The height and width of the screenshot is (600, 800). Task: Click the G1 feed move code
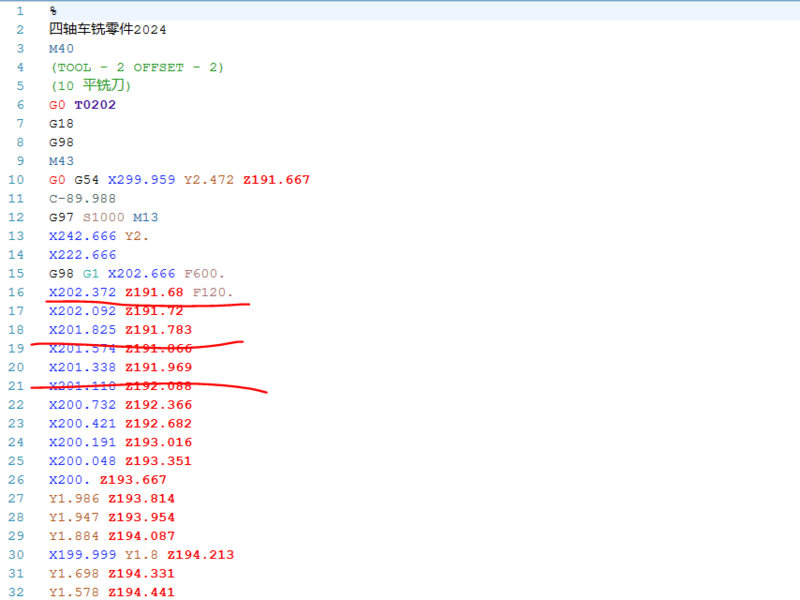(91, 273)
